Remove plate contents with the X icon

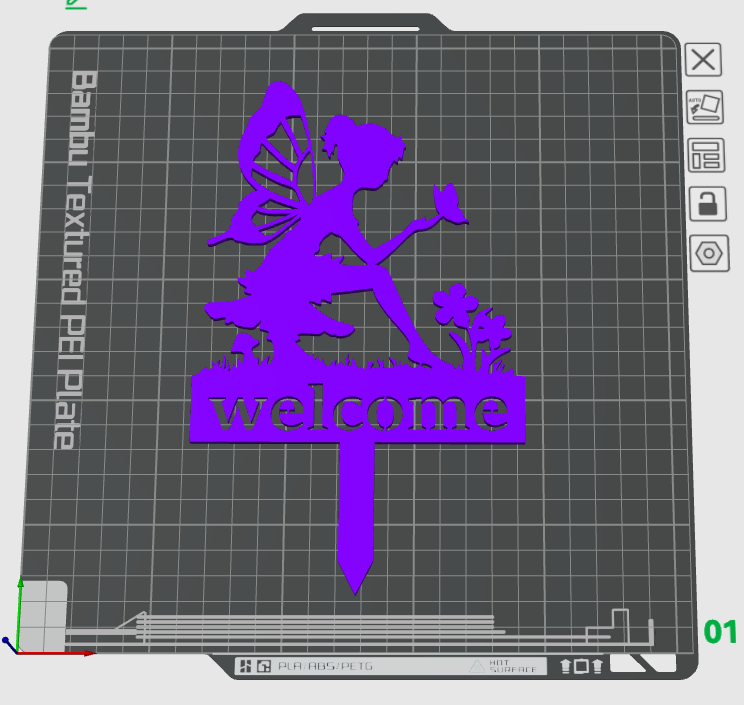coord(703,60)
